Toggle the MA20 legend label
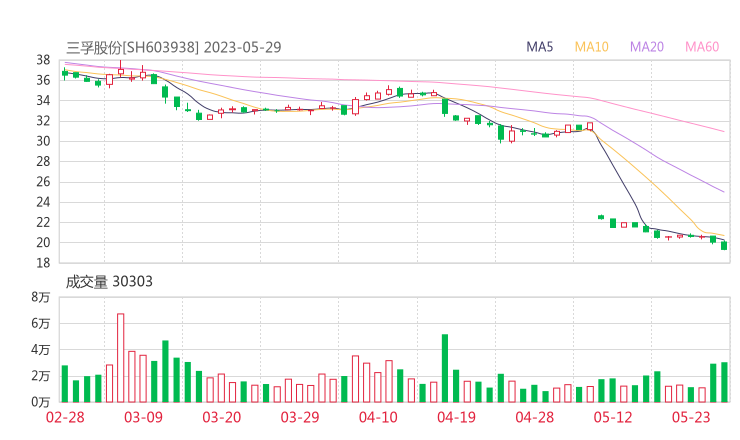 pos(646,47)
